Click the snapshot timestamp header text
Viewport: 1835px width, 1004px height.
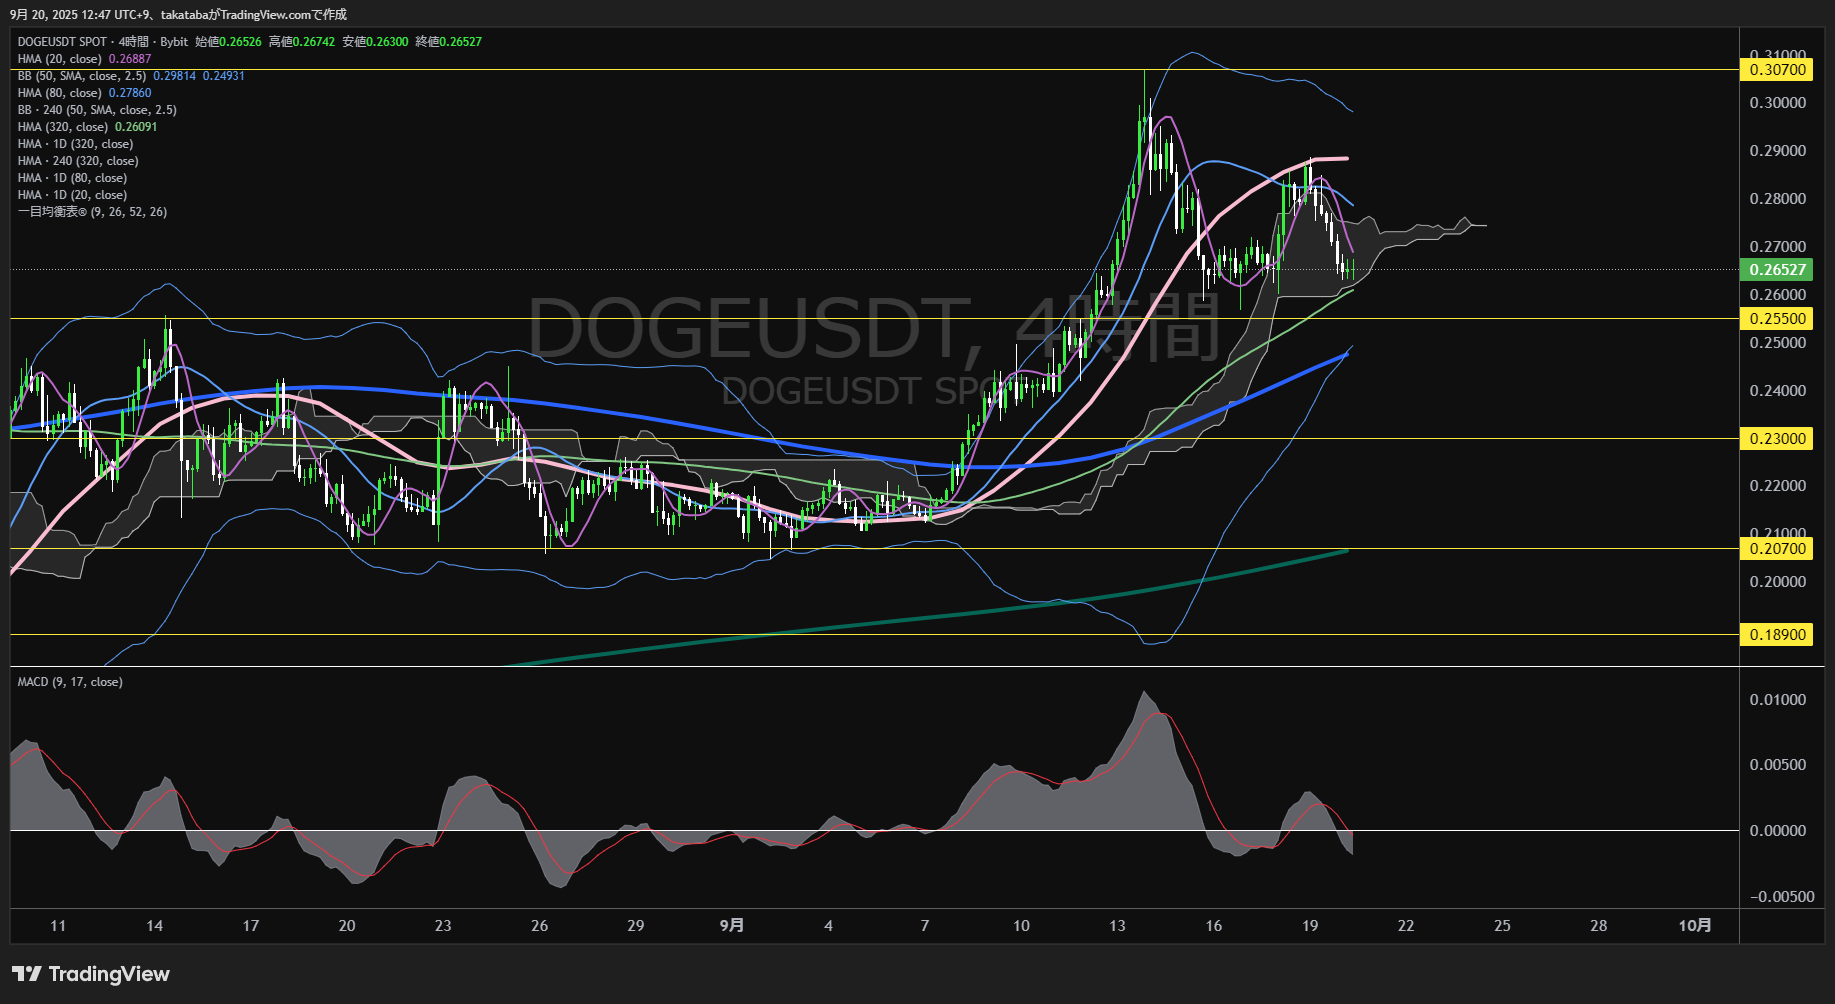pyautogui.click(x=179, y=14)
